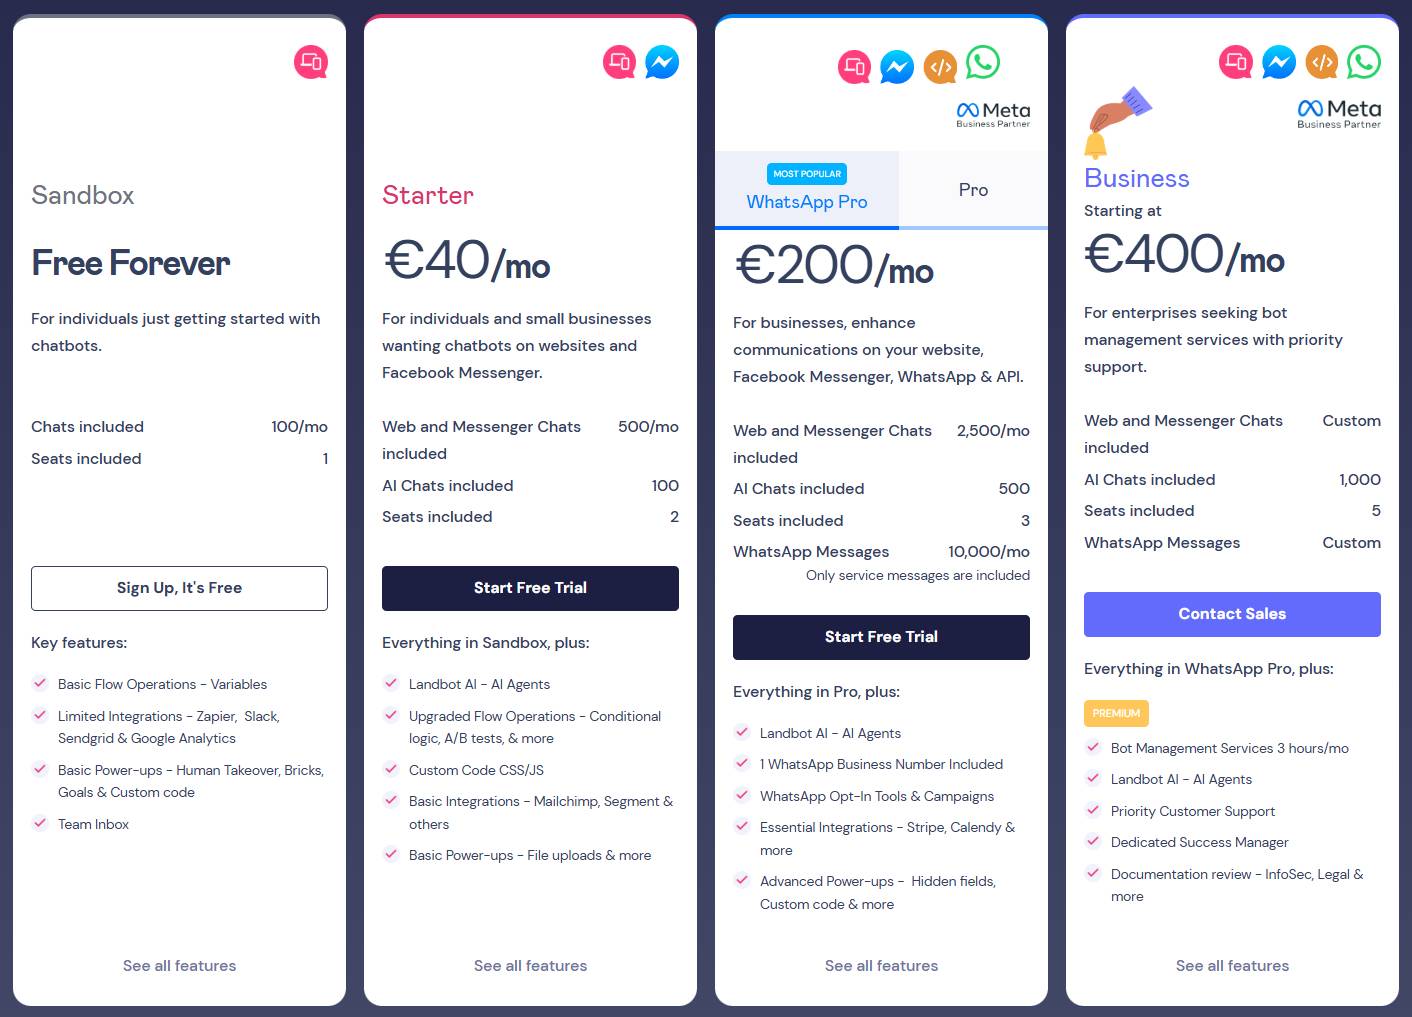Click the chat widget icon on WhatsApp Pro card

[853, 66]
